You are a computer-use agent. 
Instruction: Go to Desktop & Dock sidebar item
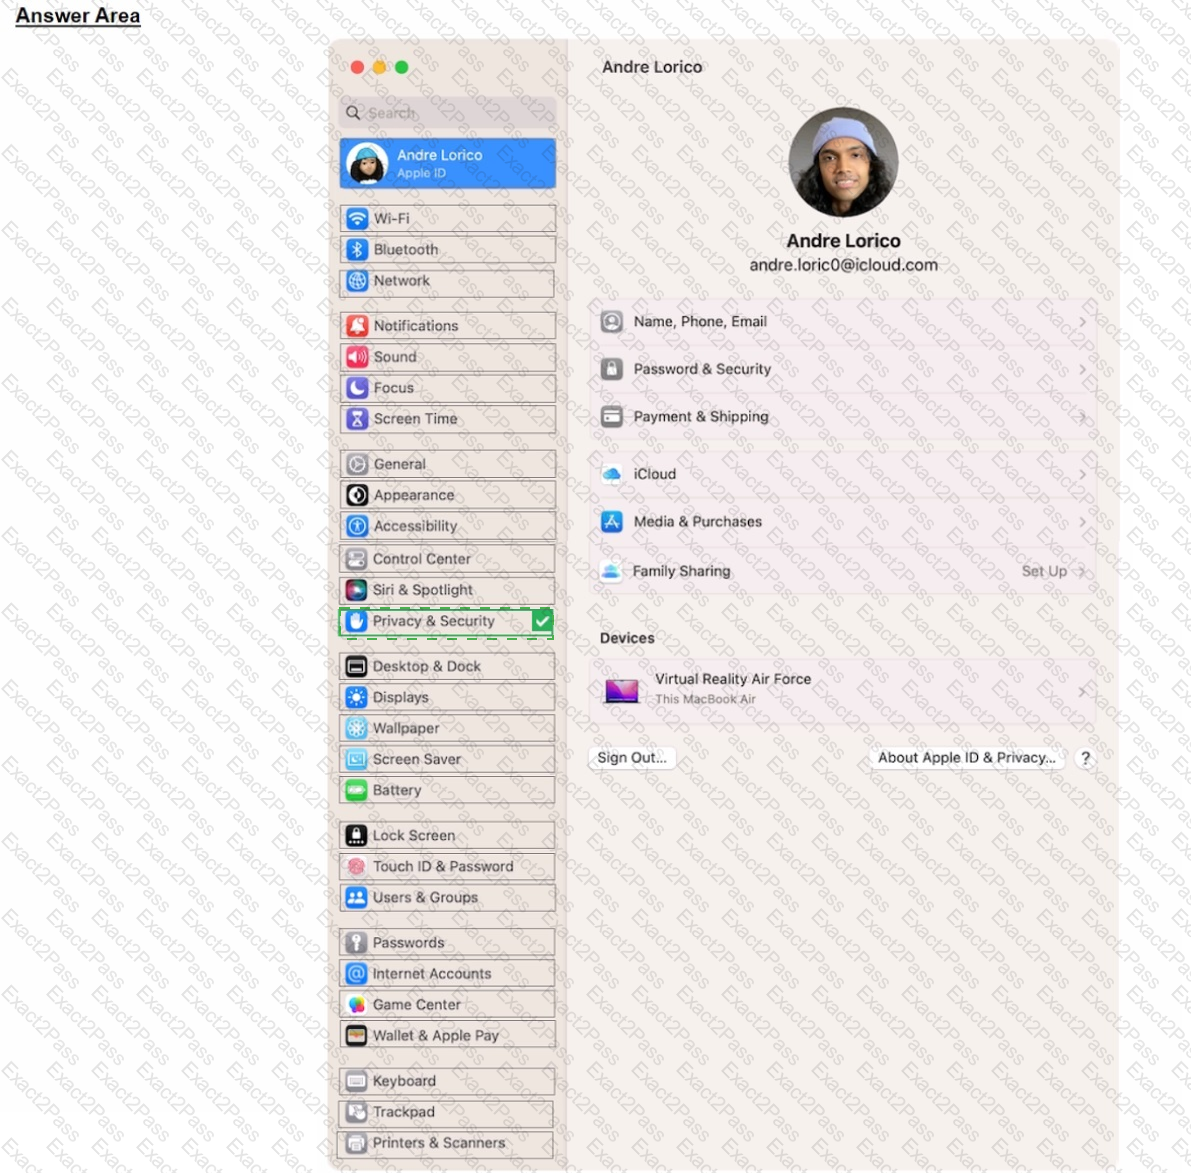pos(447,667)
